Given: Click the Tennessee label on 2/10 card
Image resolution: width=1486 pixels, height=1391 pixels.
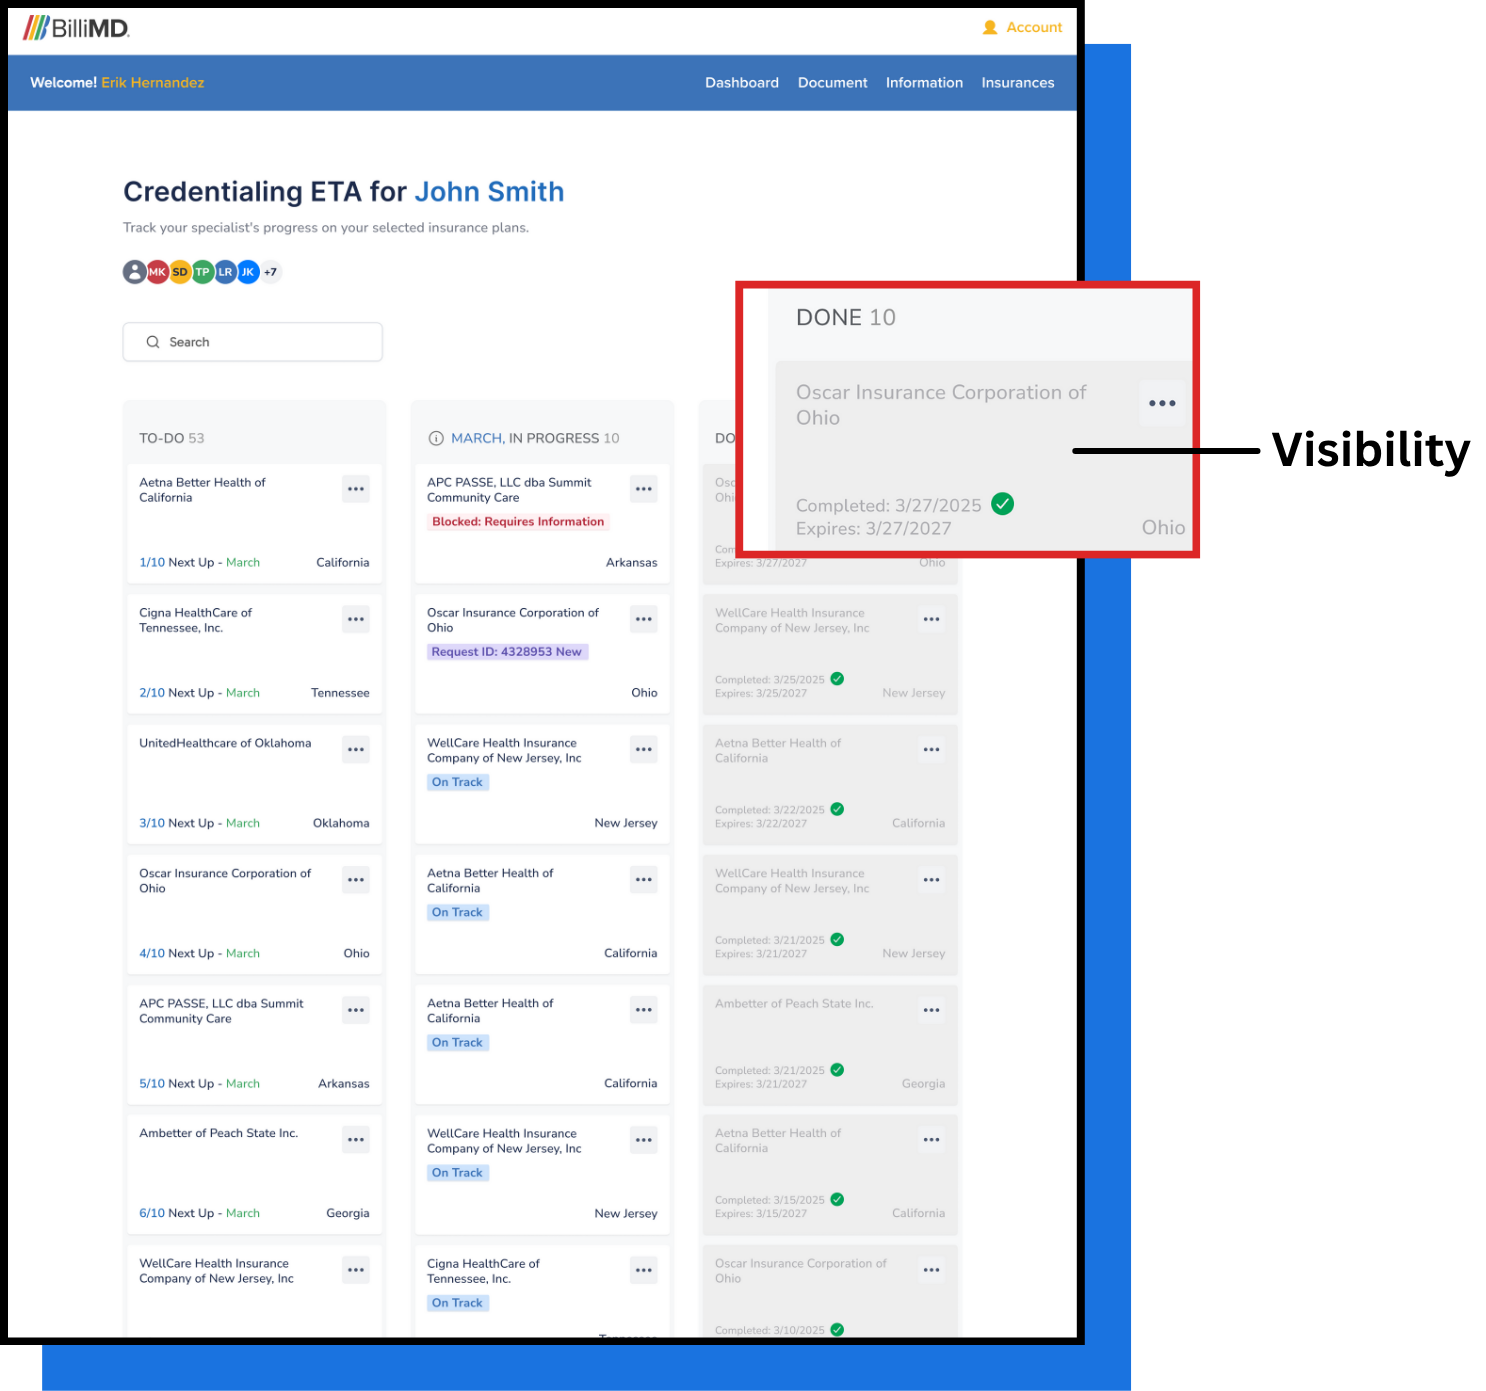Looking at the screenshot, I should (340, 693).
